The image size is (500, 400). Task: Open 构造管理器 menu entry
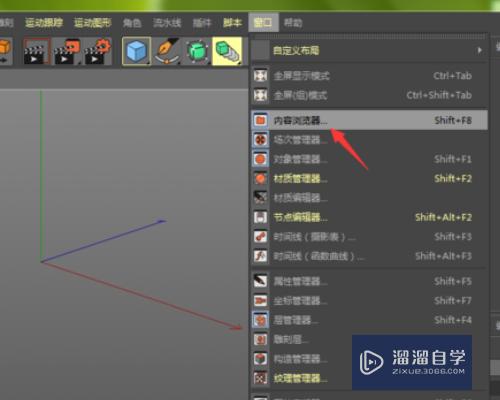pyautogui.click(x=301, y=359)
